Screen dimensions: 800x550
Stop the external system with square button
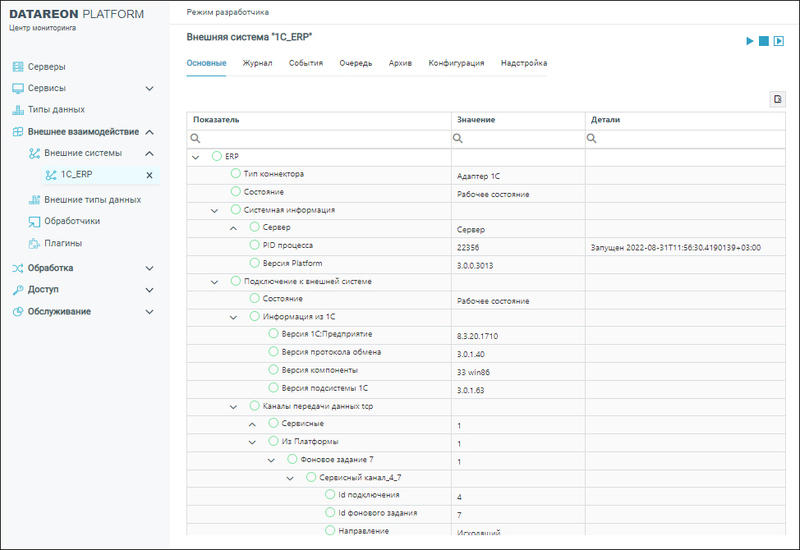[x=764, y=41]
